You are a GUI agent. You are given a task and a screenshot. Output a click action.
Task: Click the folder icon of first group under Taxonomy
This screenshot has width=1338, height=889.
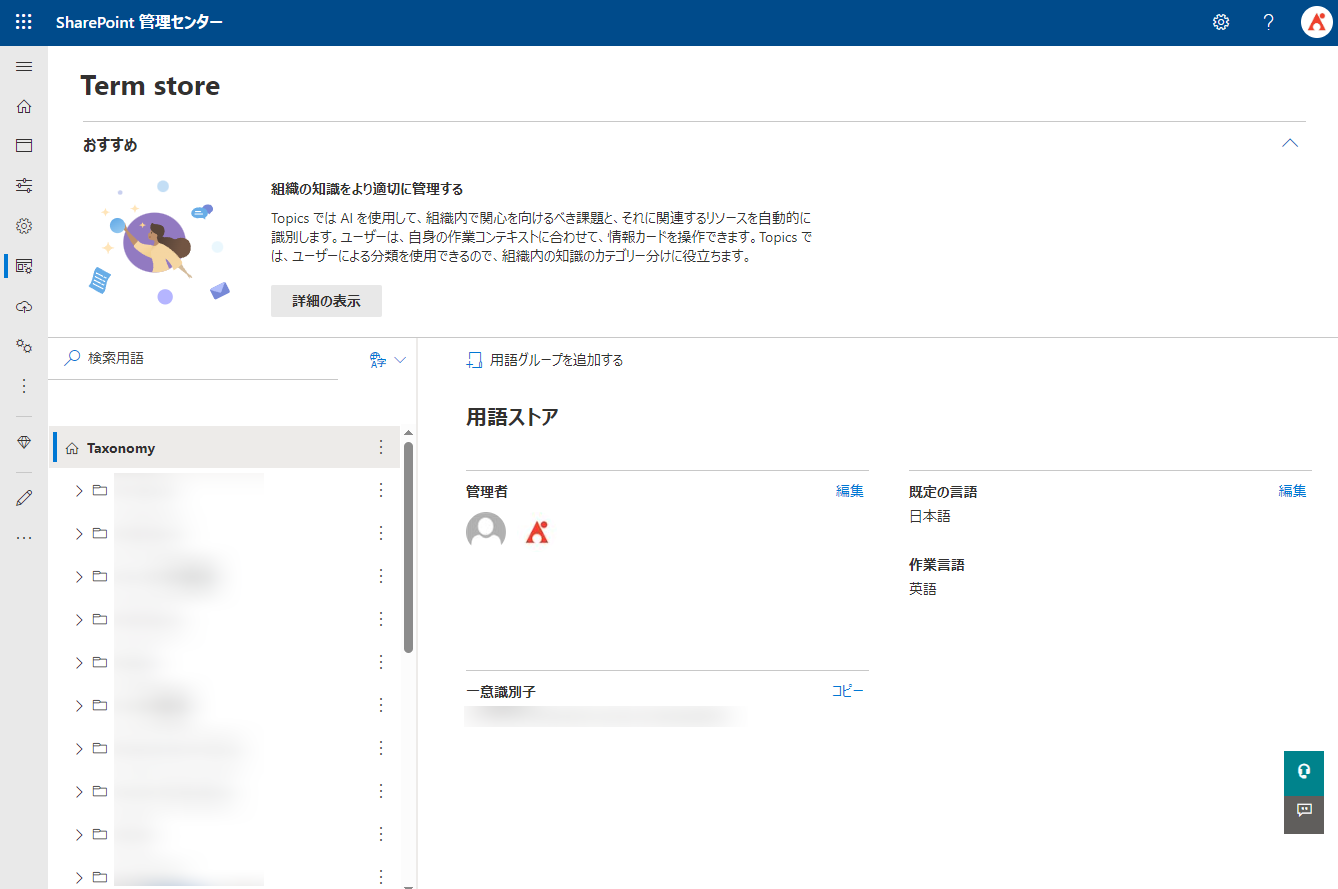click(99, 490)
